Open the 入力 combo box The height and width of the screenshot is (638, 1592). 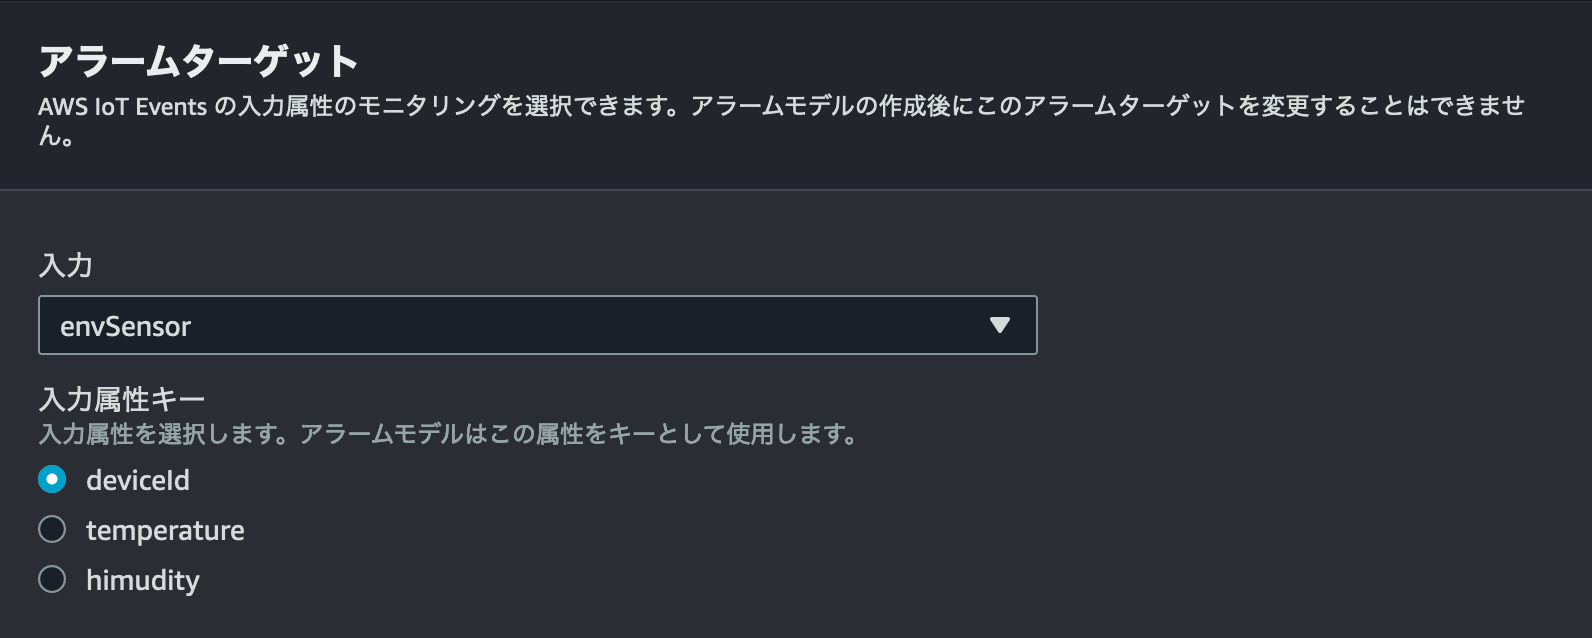click(537, 325)
